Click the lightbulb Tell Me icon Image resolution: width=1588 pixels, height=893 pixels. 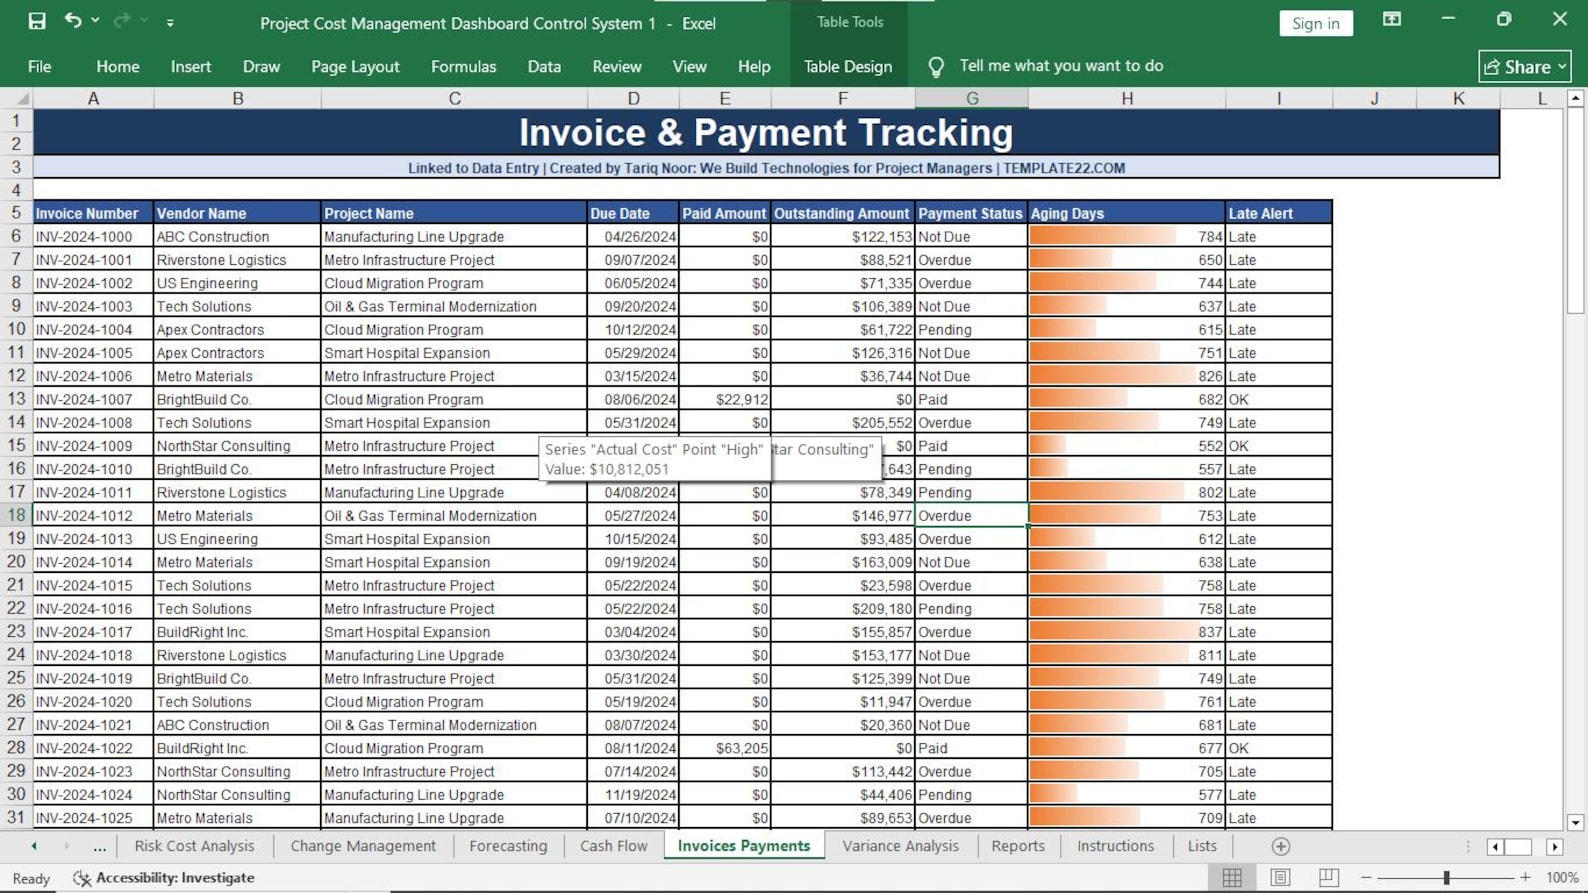coord(936,66)
